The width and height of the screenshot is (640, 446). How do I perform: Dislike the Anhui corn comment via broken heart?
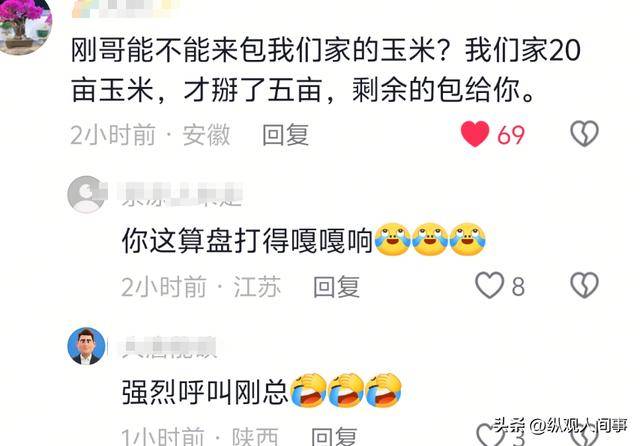click(x=584, y=134)
